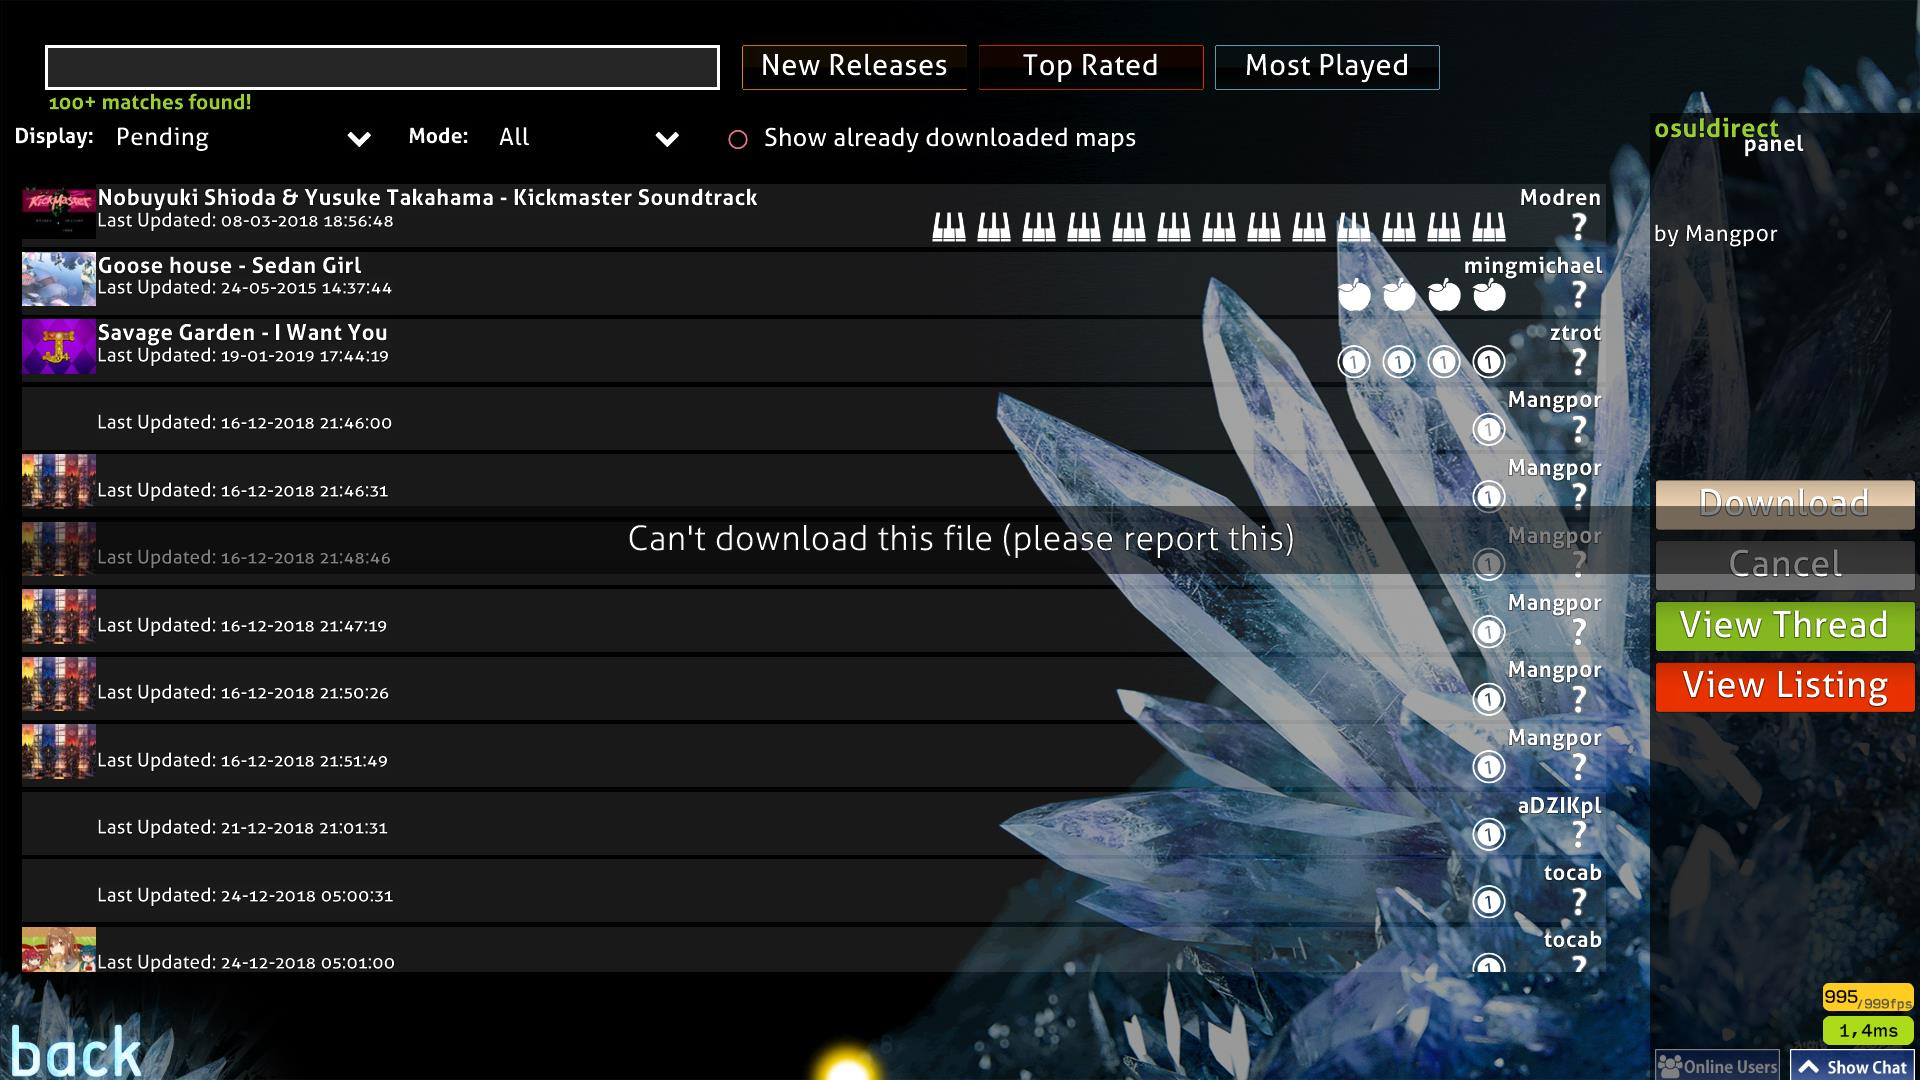Screen dimensions: 1920x1080
Task: Click the Online Users icon in the corner
Action: point(1670,1066)
